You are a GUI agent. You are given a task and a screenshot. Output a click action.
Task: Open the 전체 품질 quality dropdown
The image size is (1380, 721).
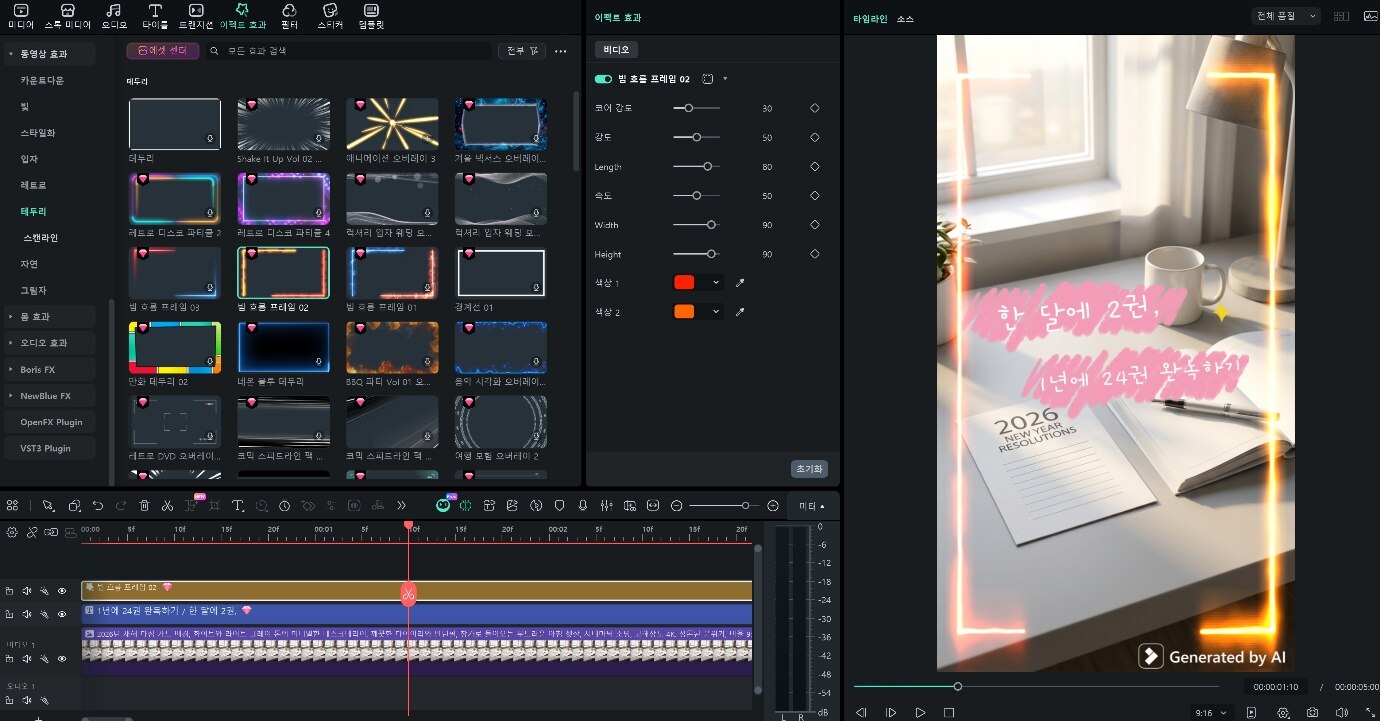[1286, 16]
